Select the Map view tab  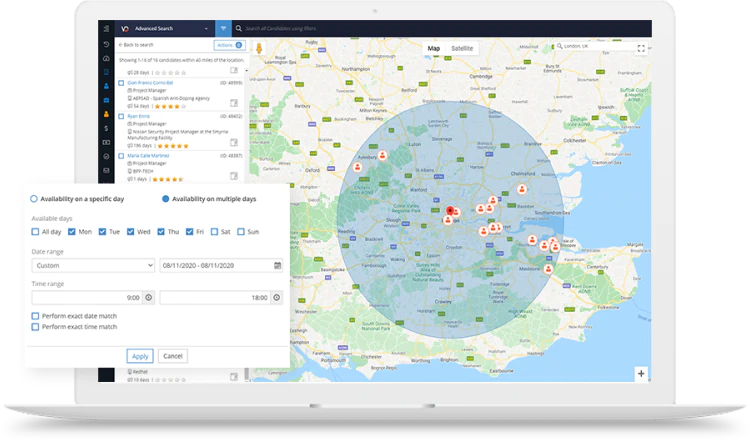[434, 48]
